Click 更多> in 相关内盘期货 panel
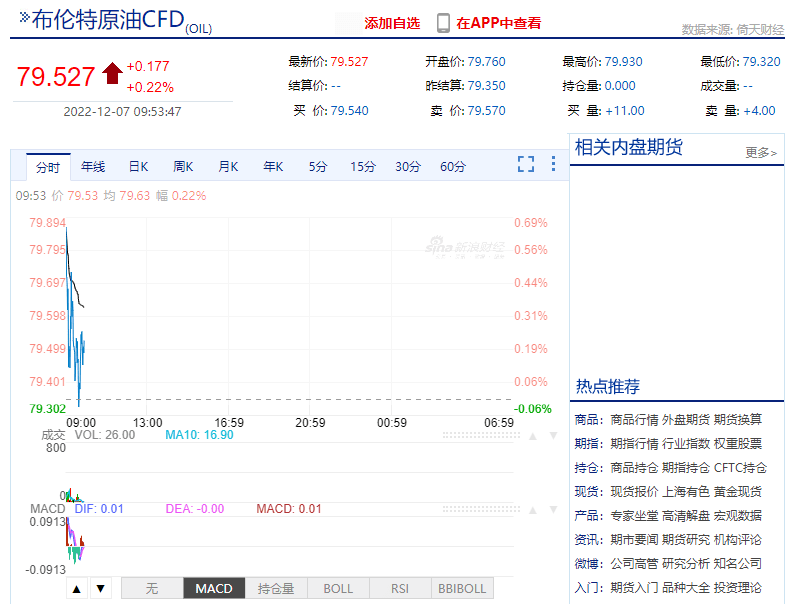Image resolution: width=797 pixels, height=604 pixels. (761, 152)
